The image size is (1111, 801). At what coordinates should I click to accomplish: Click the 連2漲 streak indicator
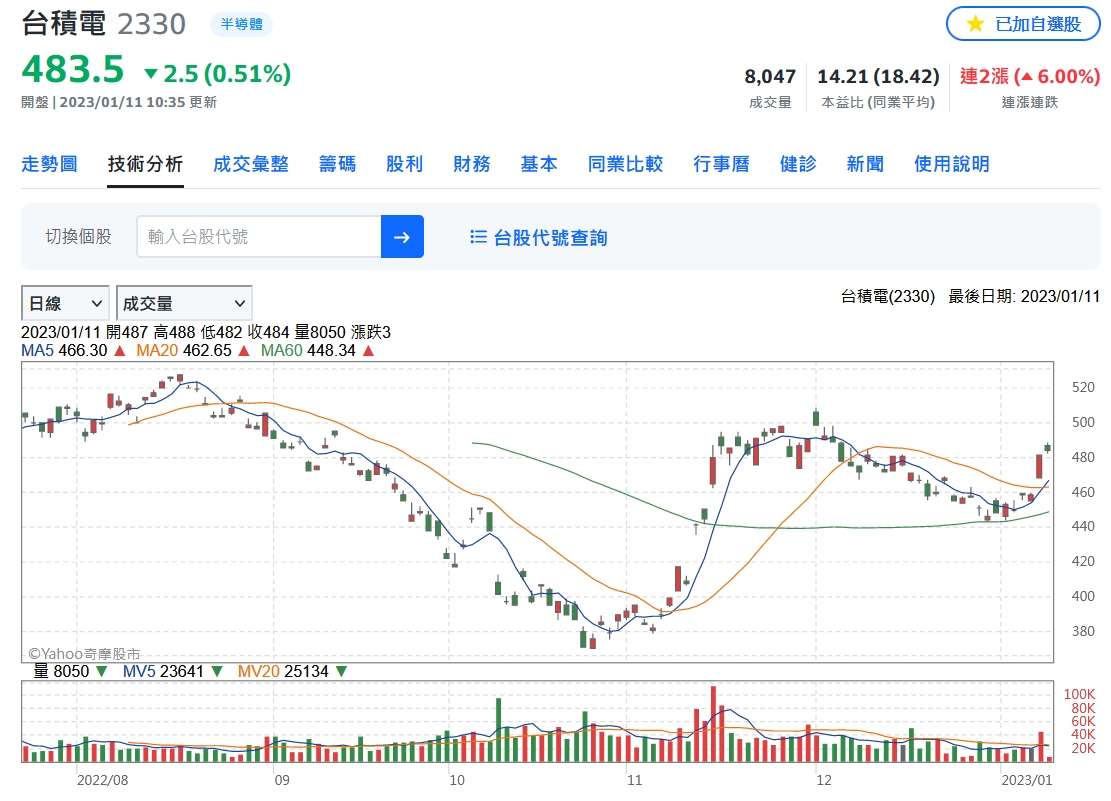pos(1030,77)
